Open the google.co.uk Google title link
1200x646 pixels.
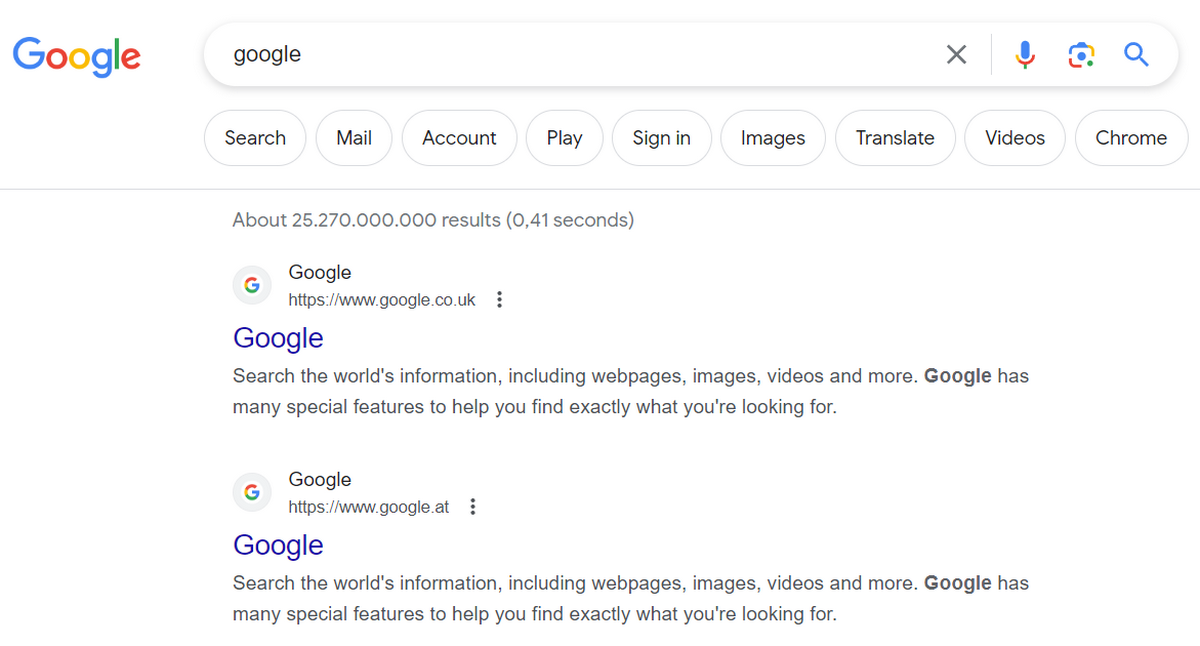pos(278,338)
